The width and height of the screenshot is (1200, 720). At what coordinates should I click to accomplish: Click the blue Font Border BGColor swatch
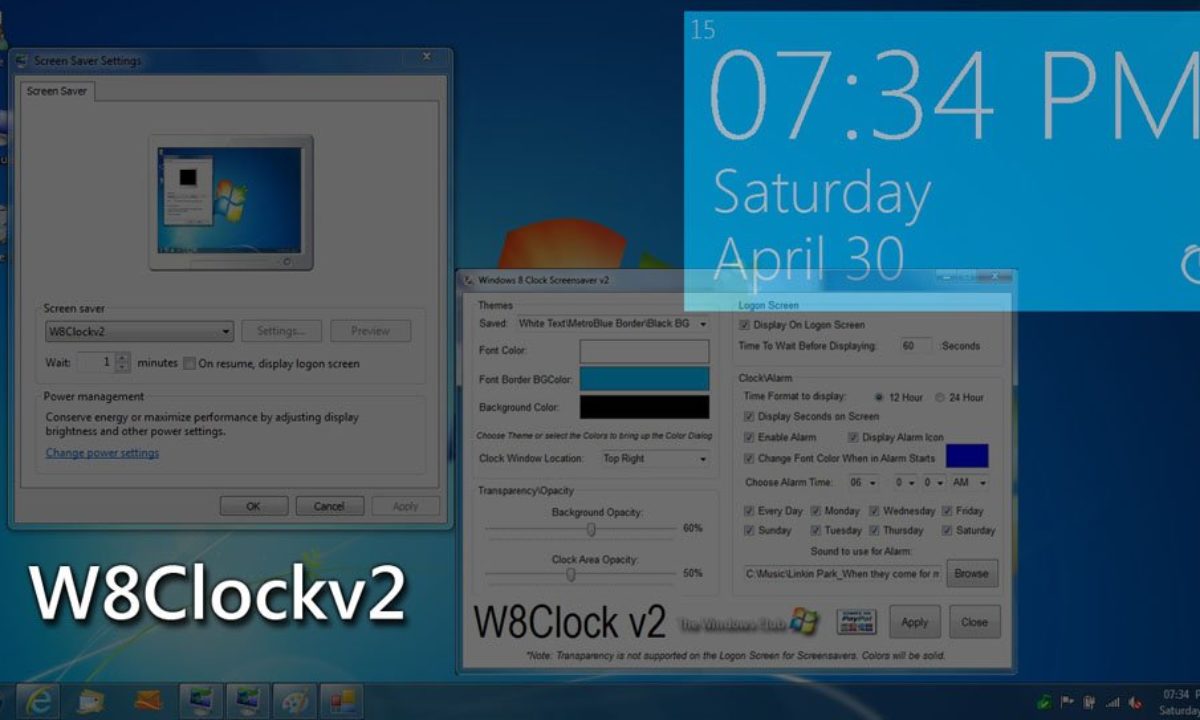coord(644,379)
